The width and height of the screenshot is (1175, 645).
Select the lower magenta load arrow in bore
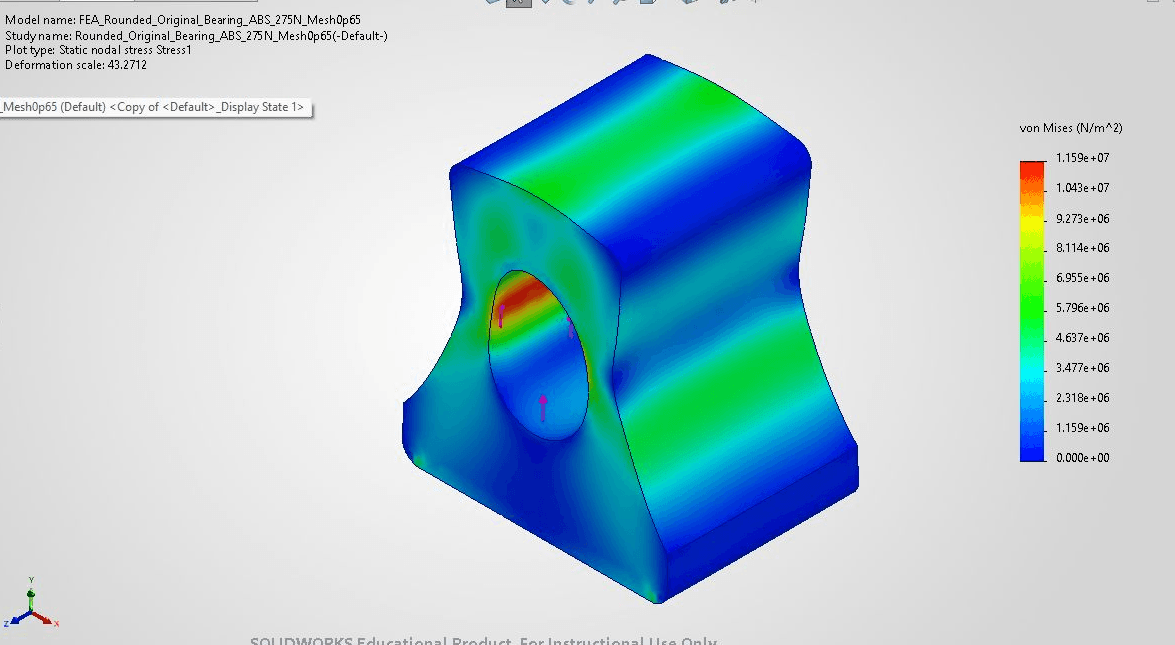click(x=543, y=408)
